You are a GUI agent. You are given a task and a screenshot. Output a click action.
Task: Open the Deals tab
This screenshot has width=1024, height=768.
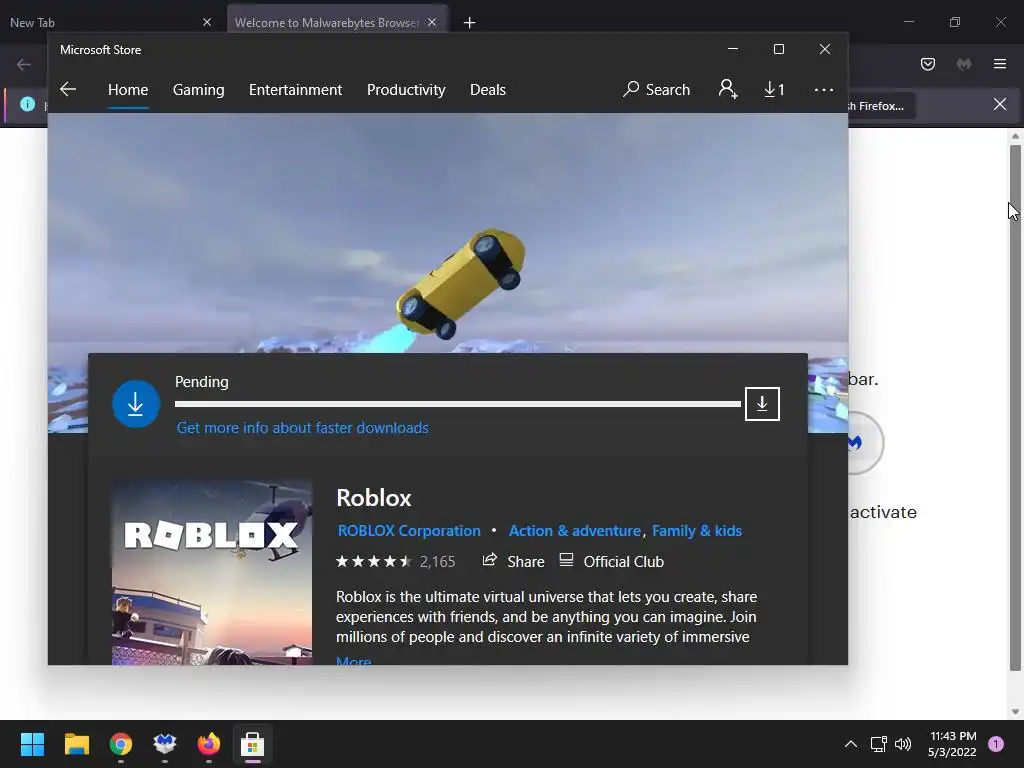(488, 89)
